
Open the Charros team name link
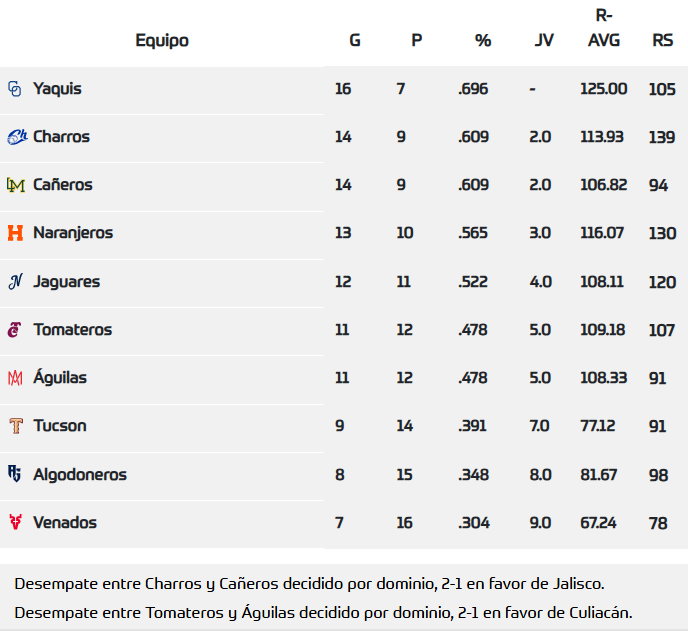[61, 137]
